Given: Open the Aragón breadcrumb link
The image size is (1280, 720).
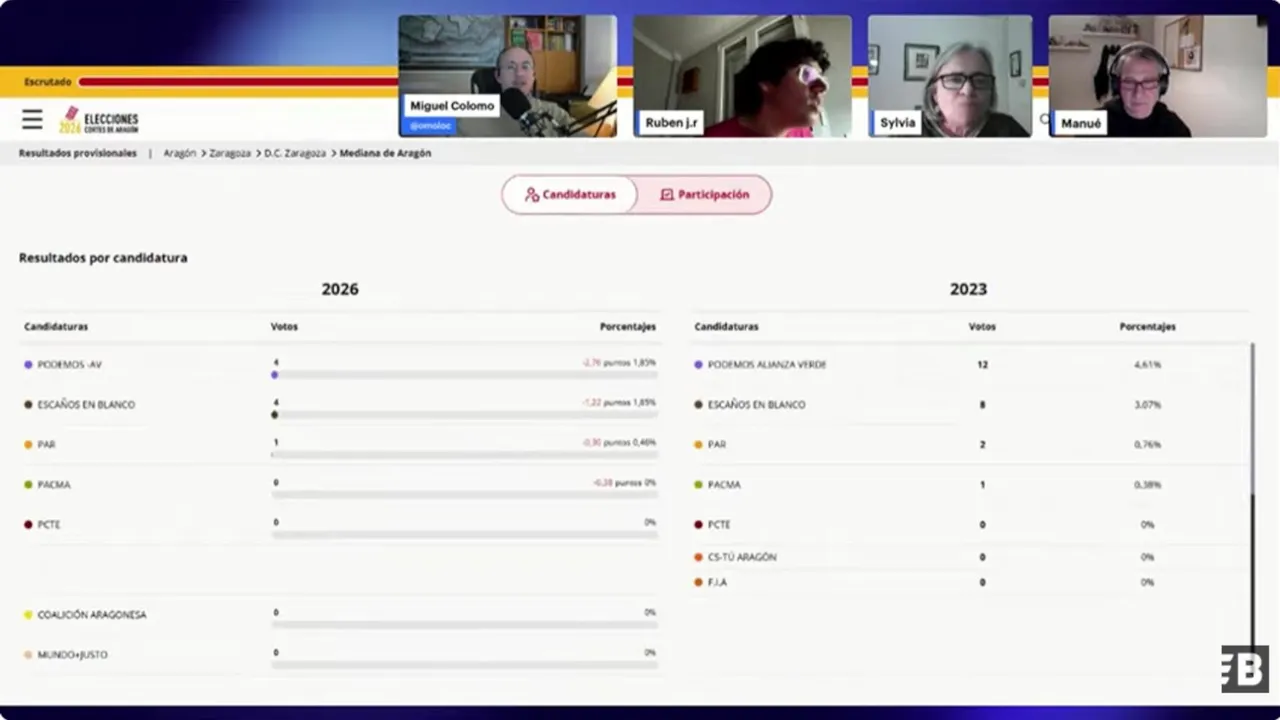Looking at the screenshot, I should 179,153.
